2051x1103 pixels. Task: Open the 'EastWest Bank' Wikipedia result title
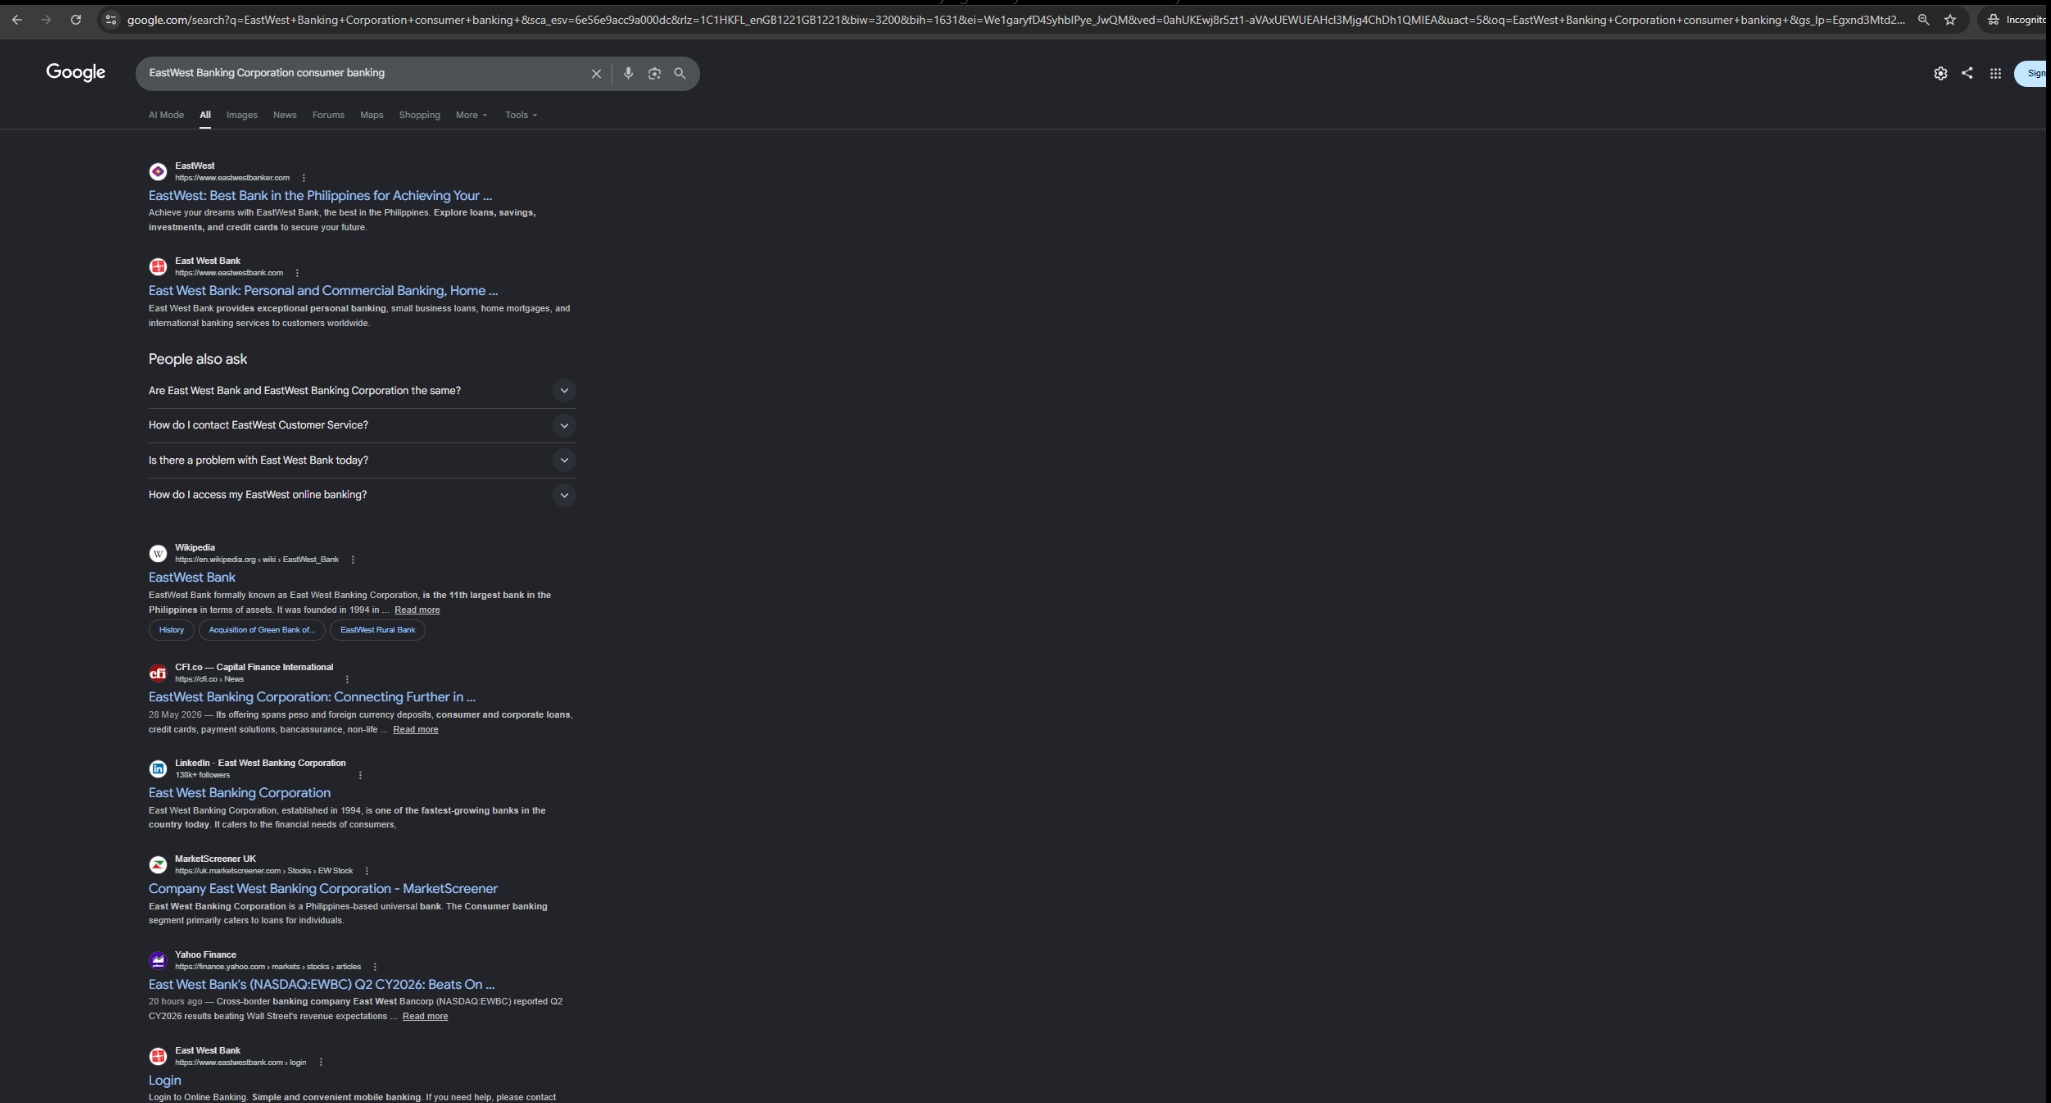192,578
